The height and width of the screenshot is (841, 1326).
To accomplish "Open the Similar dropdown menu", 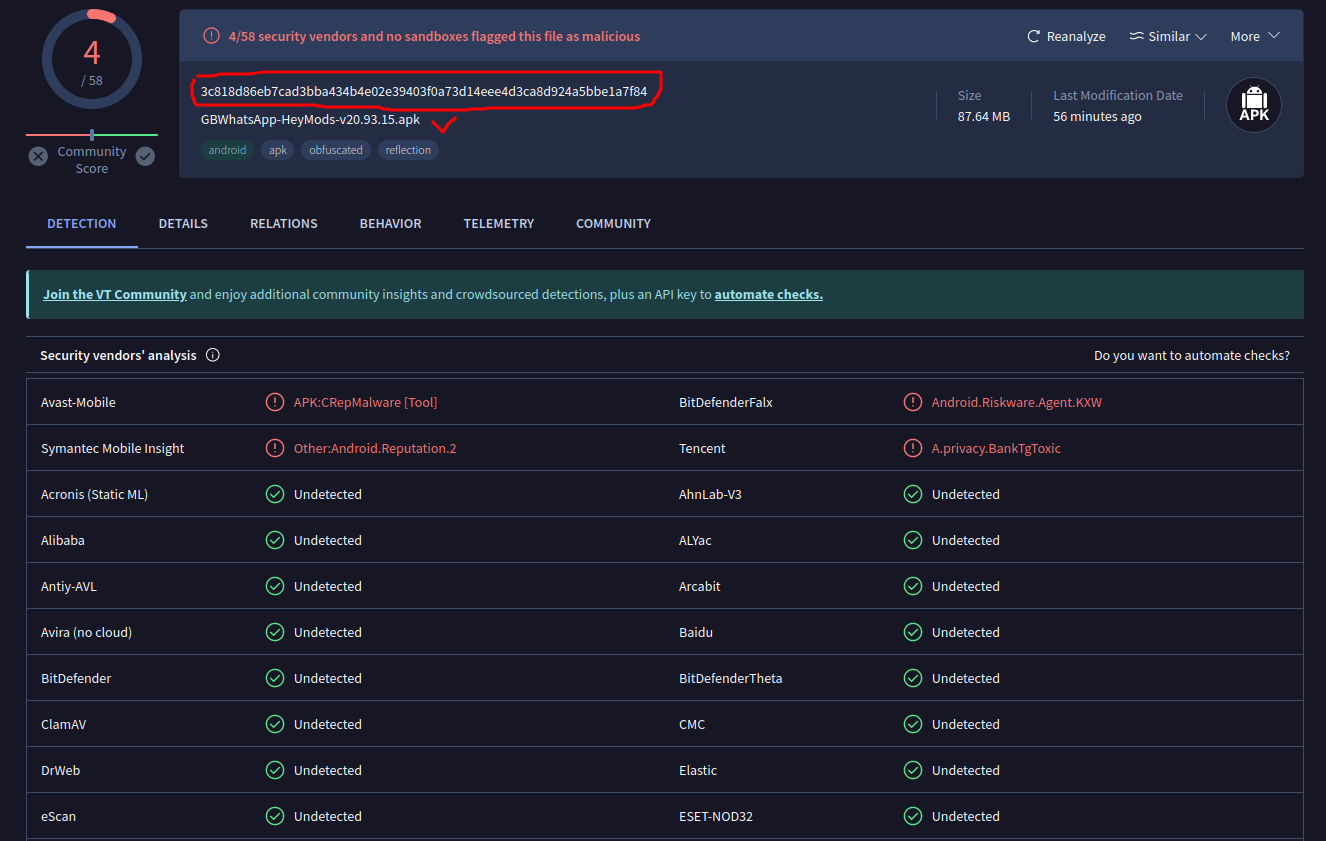I will pos(1168,36).
